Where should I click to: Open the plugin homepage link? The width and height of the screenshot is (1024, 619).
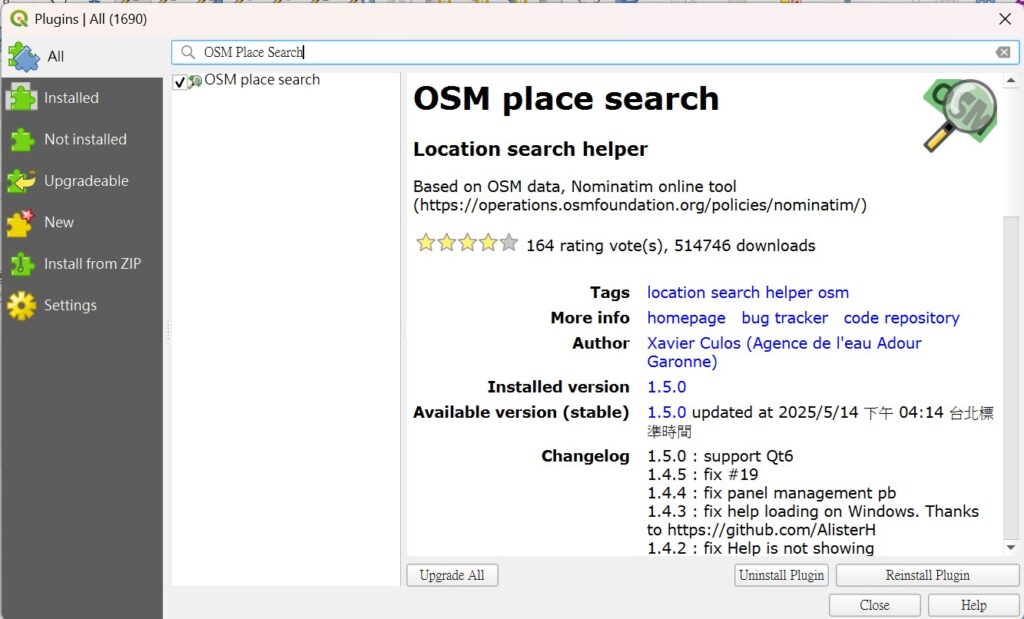click(x=686, y=318)
